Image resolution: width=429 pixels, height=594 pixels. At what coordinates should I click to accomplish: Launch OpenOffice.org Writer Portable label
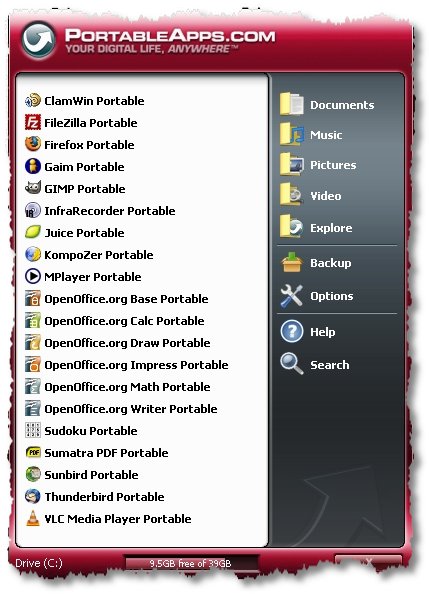click(131, 409)
